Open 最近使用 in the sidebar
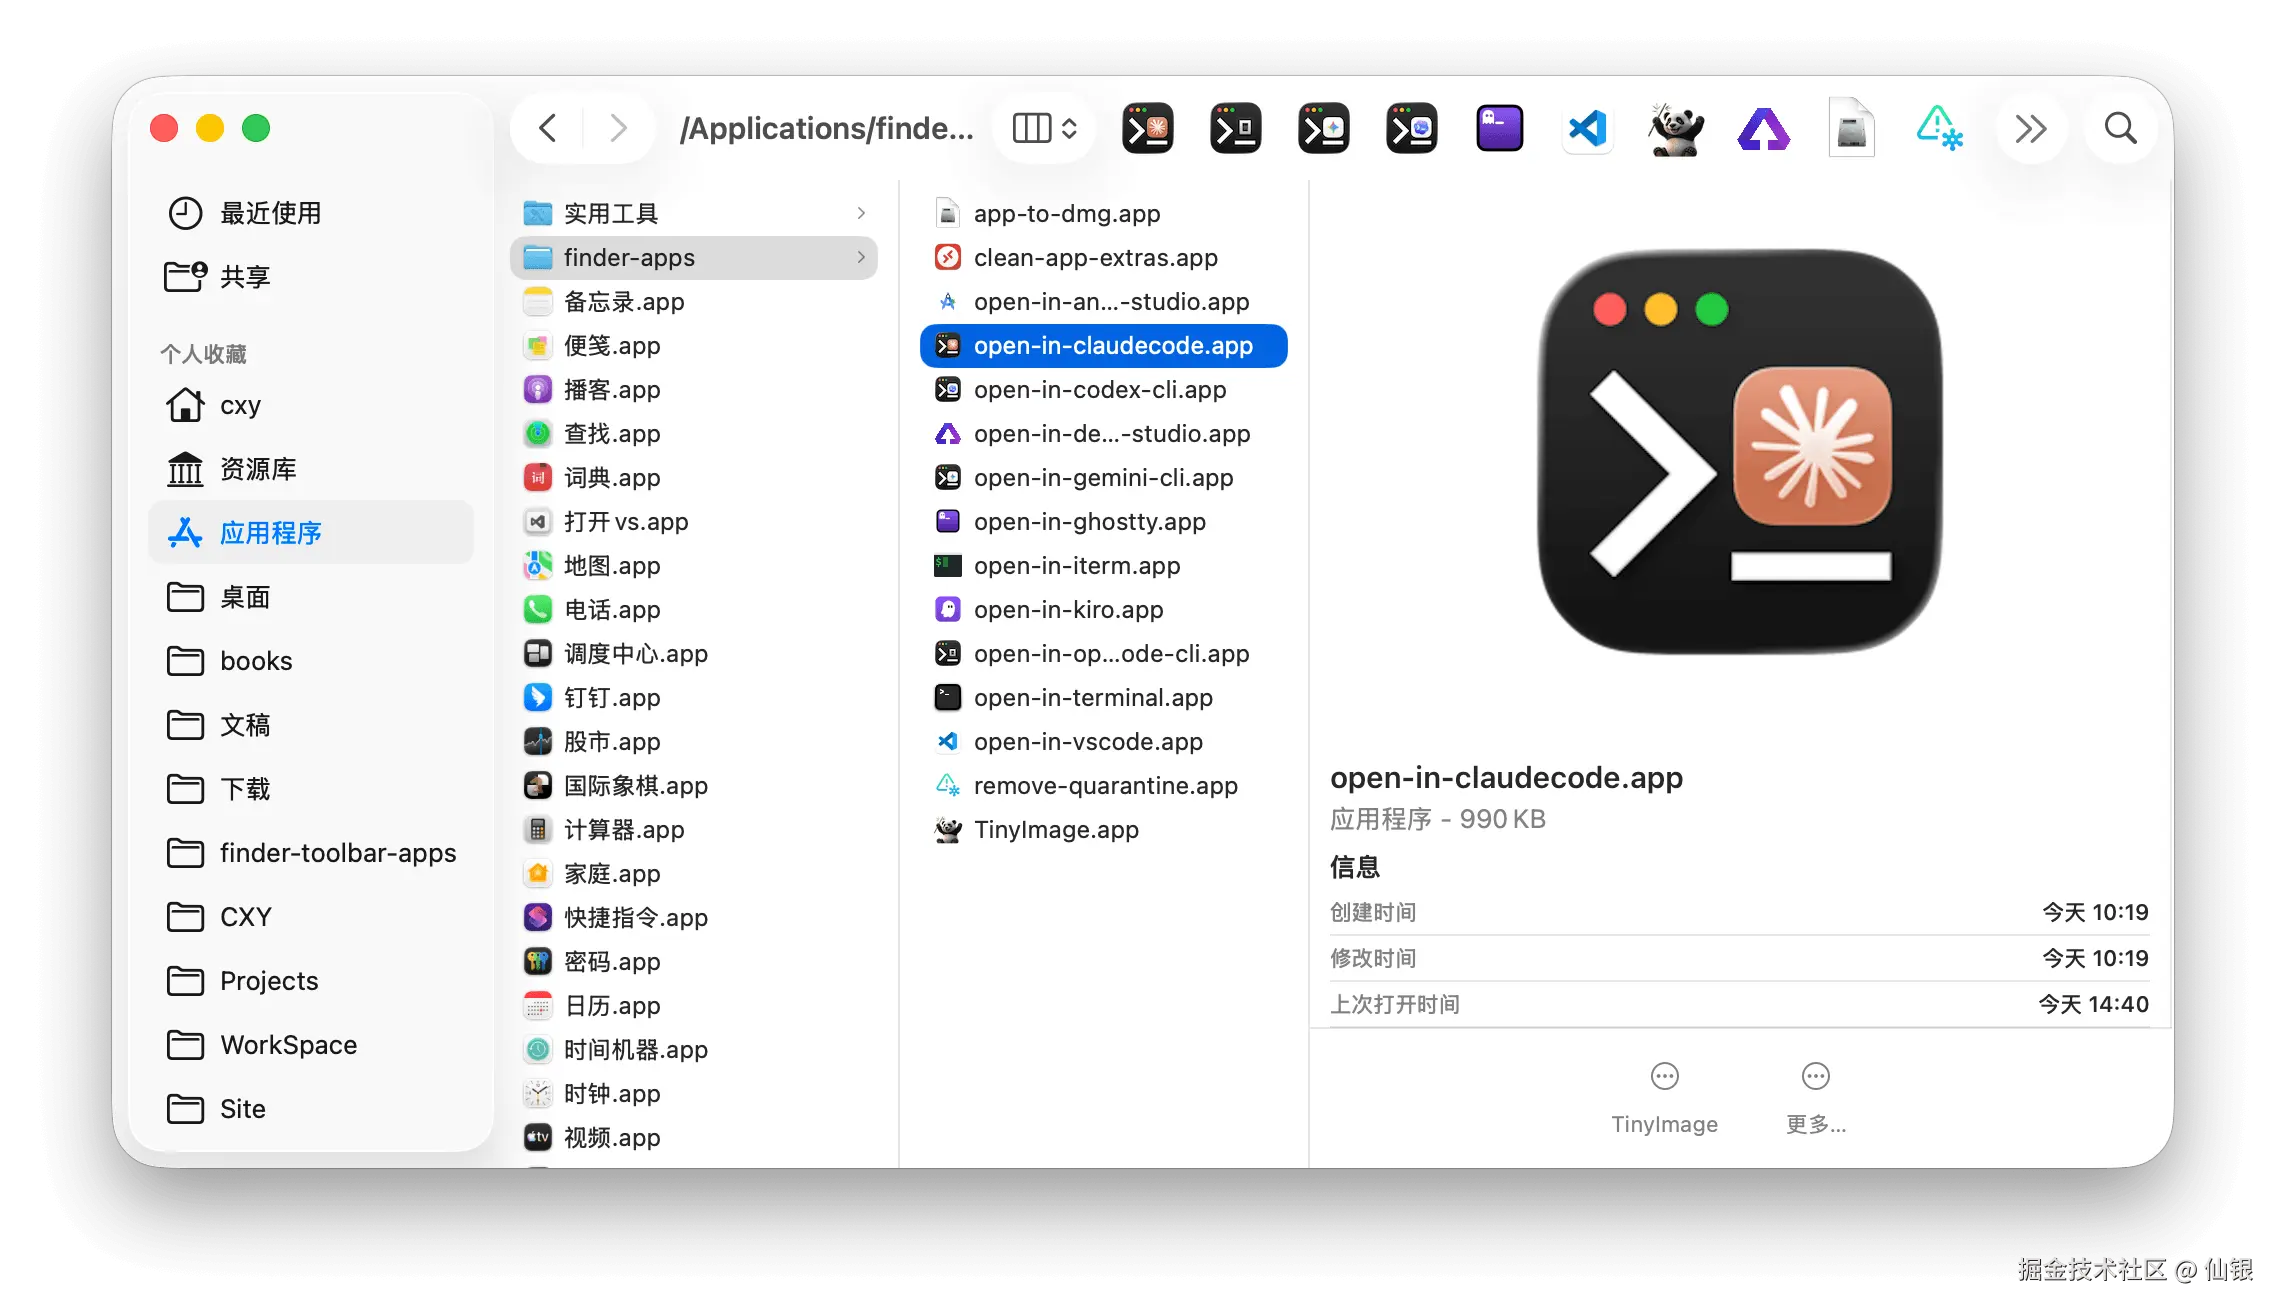Viewport: 2286px width, 1316px height. [x=311, y=213]
